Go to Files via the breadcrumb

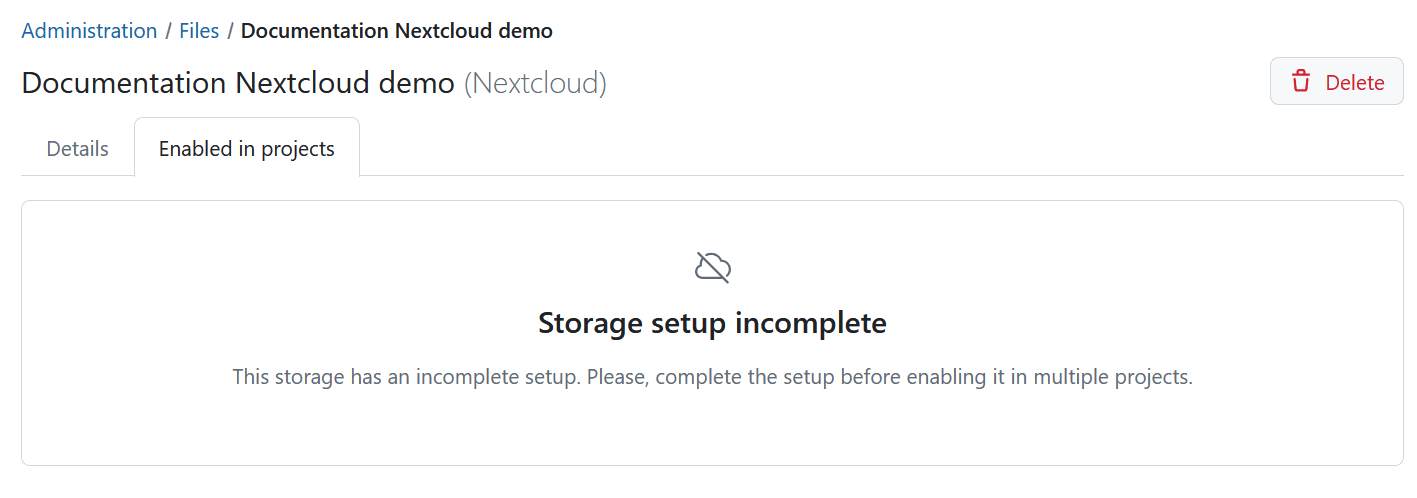coord(199,31)
